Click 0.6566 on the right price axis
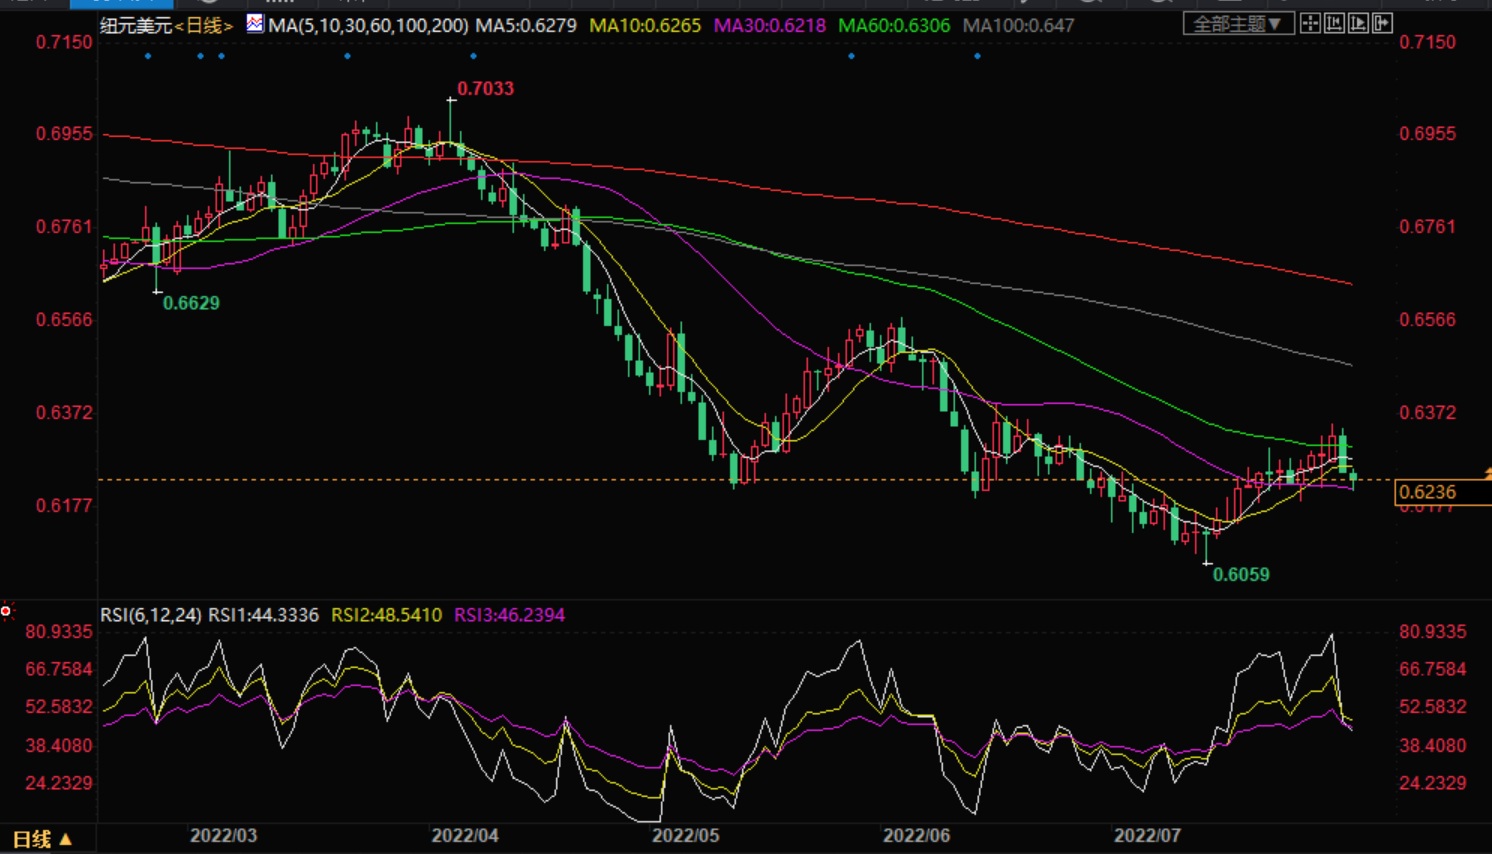 coord(1427,320)
